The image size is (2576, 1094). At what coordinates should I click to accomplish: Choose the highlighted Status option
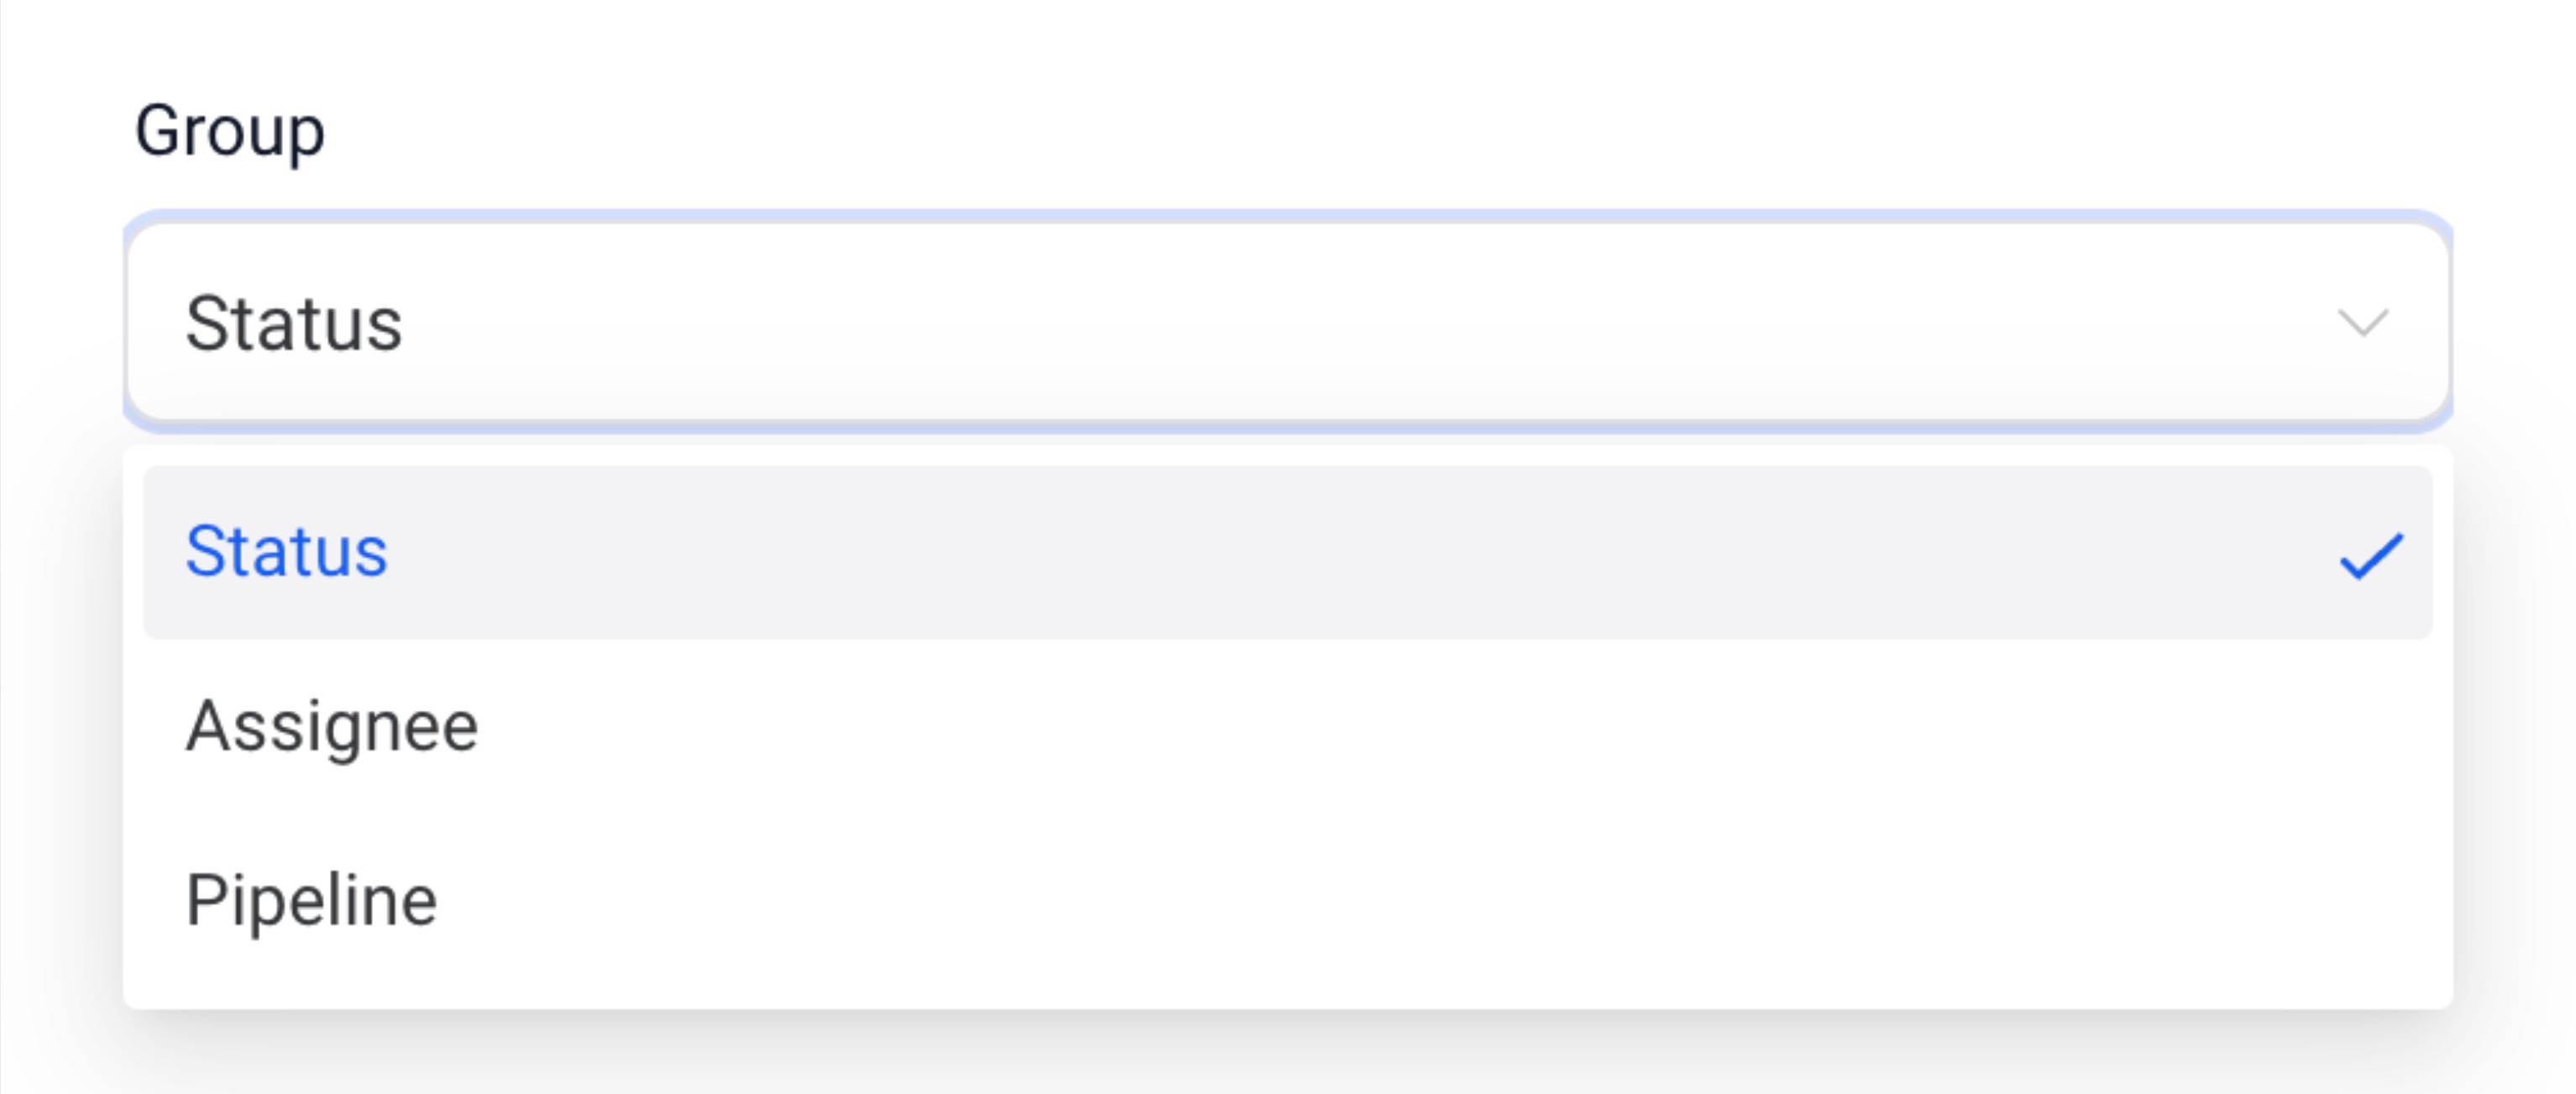(1288, 552)
